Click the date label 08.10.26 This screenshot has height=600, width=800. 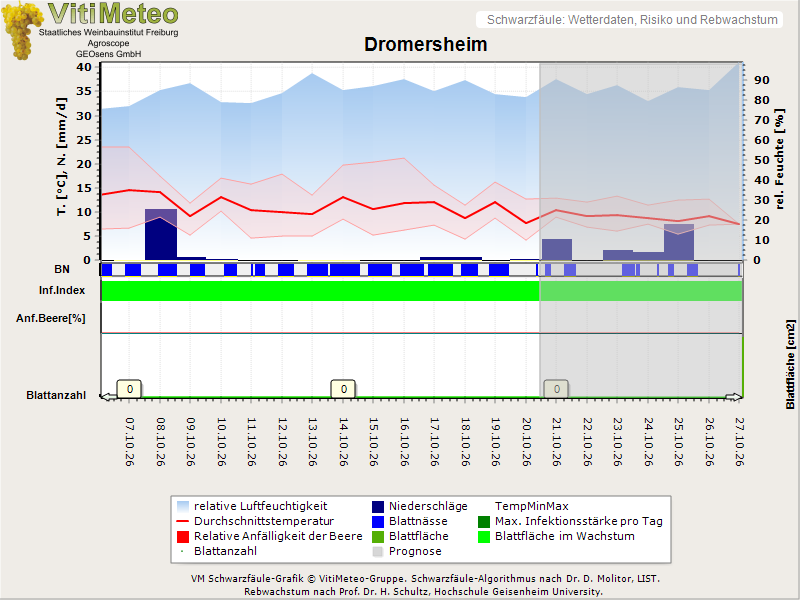tap(160, 442)
